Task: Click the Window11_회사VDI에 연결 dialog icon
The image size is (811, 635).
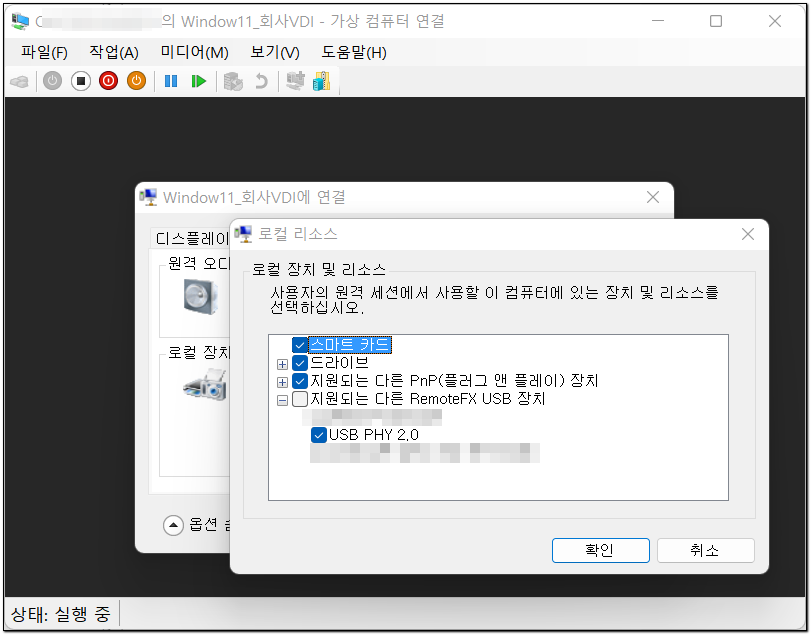Action: click(148, 197)
